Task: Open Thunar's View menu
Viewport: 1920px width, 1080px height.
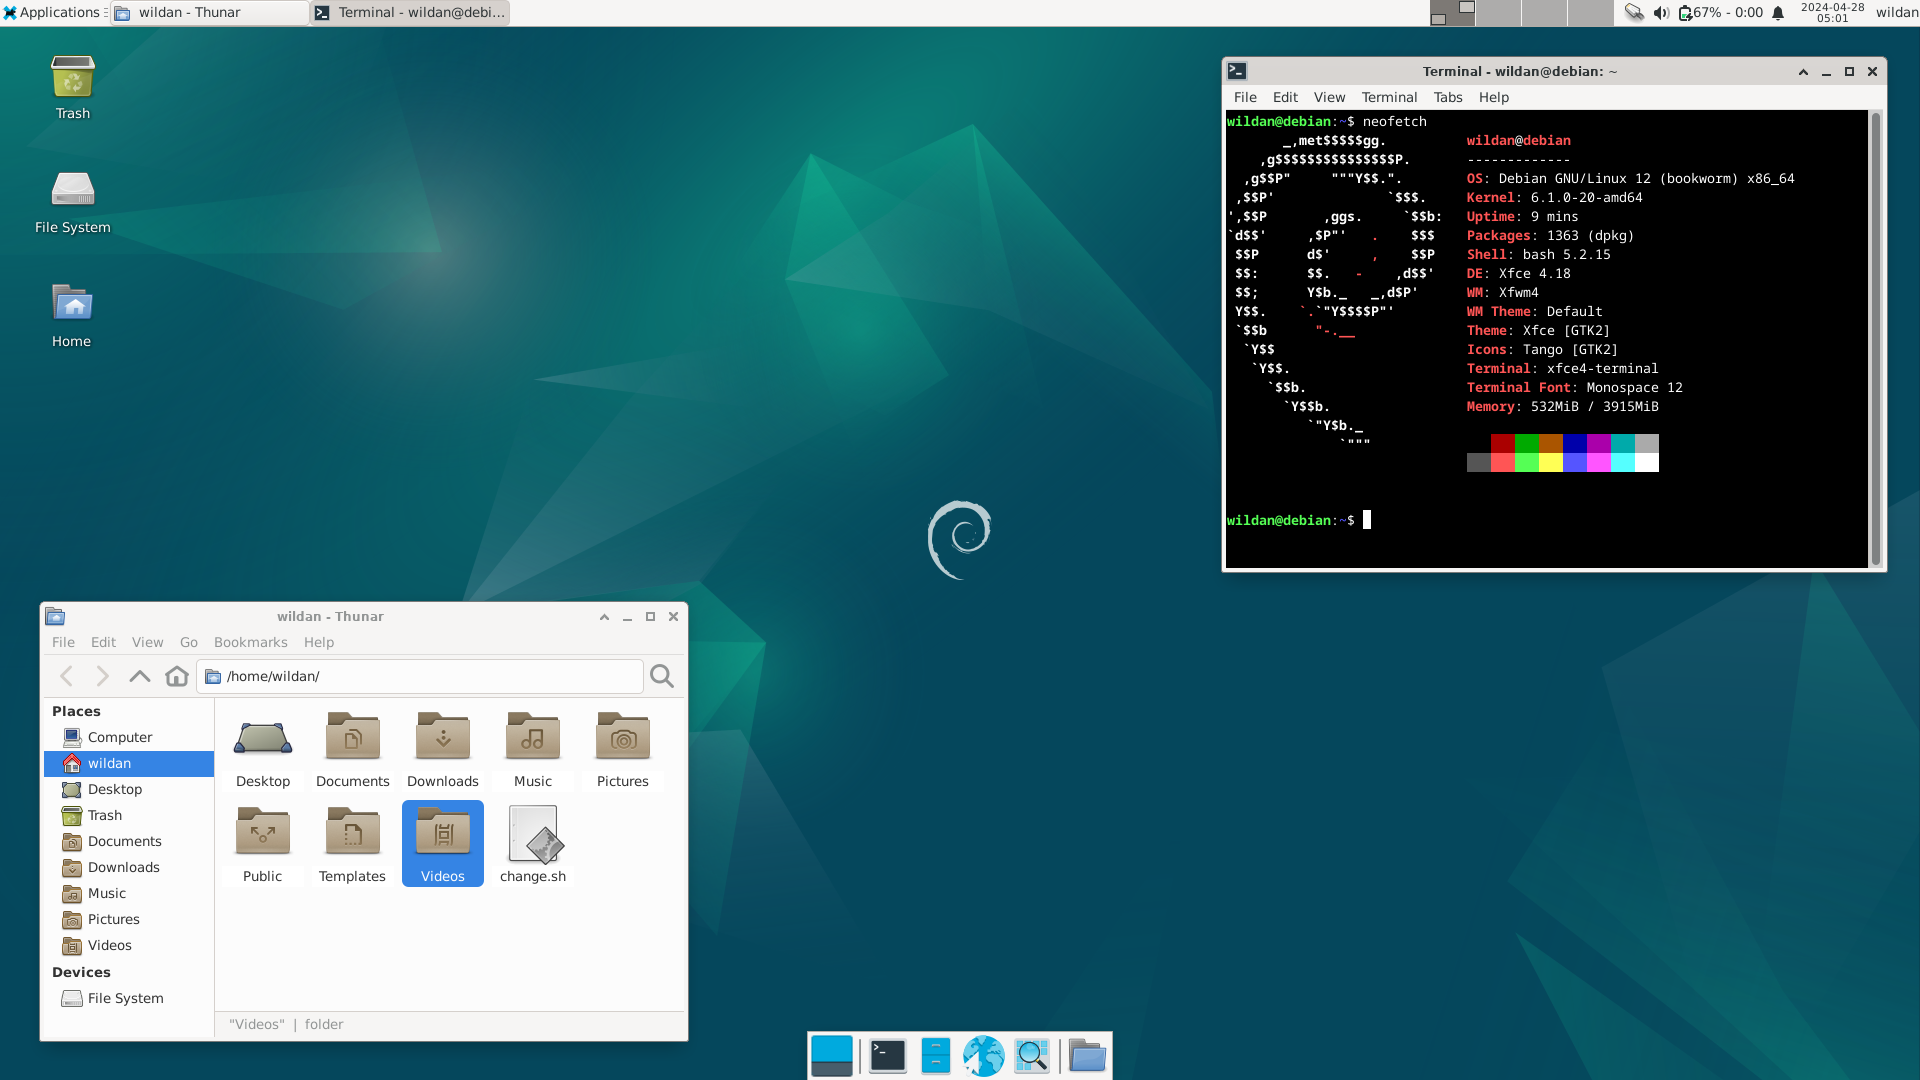Action: [x=147, y=642]
